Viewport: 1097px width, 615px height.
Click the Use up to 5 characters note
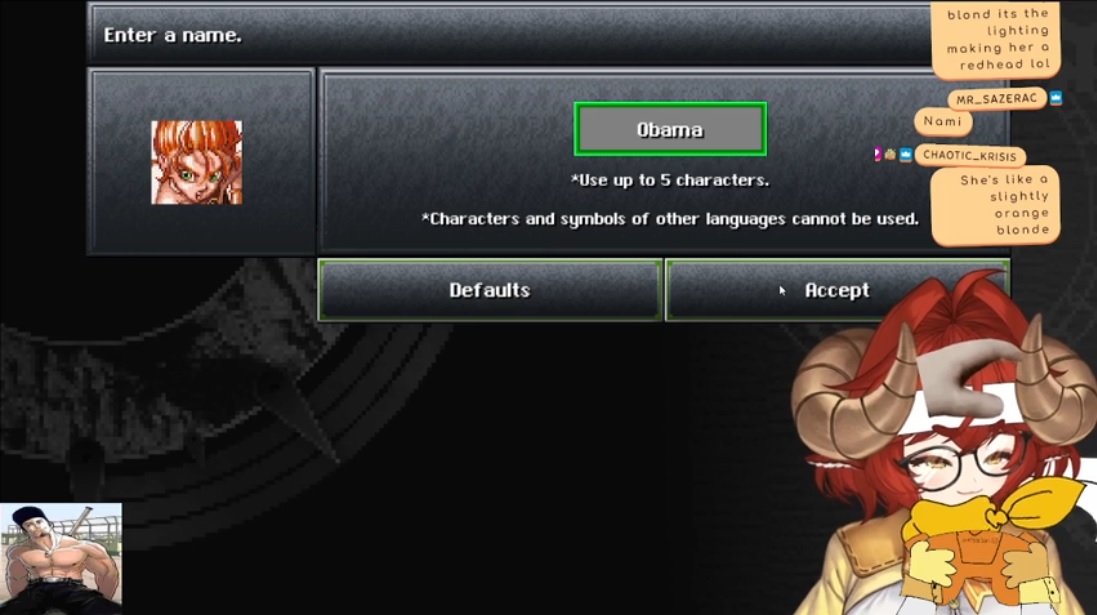pos(670,181)
